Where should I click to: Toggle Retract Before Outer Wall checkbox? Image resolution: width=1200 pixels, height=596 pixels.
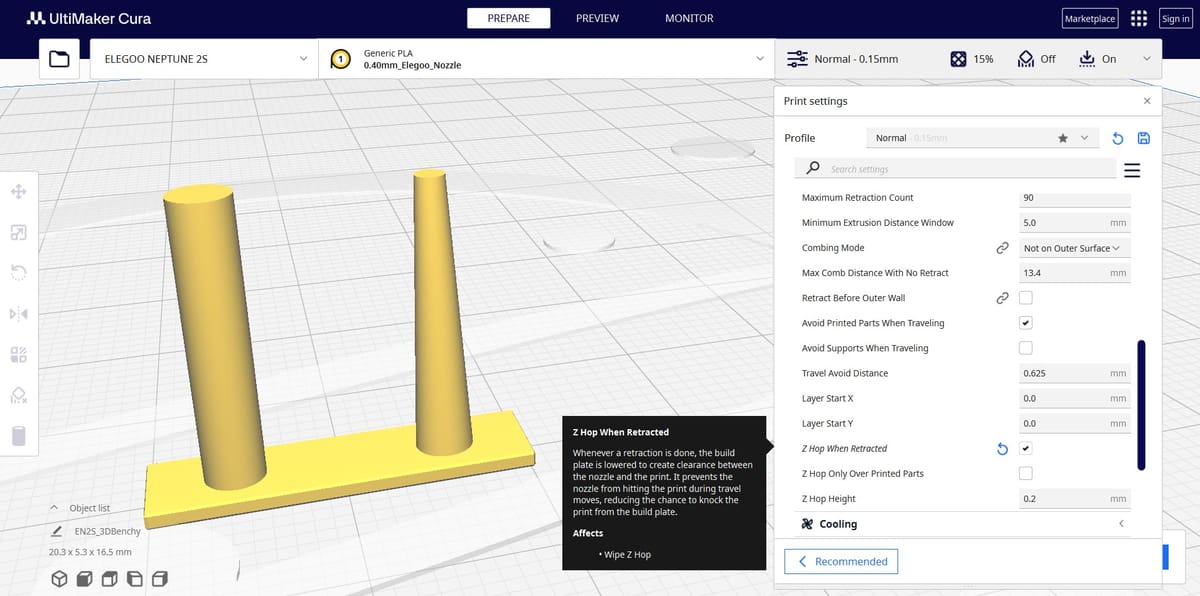[1025, 298]
